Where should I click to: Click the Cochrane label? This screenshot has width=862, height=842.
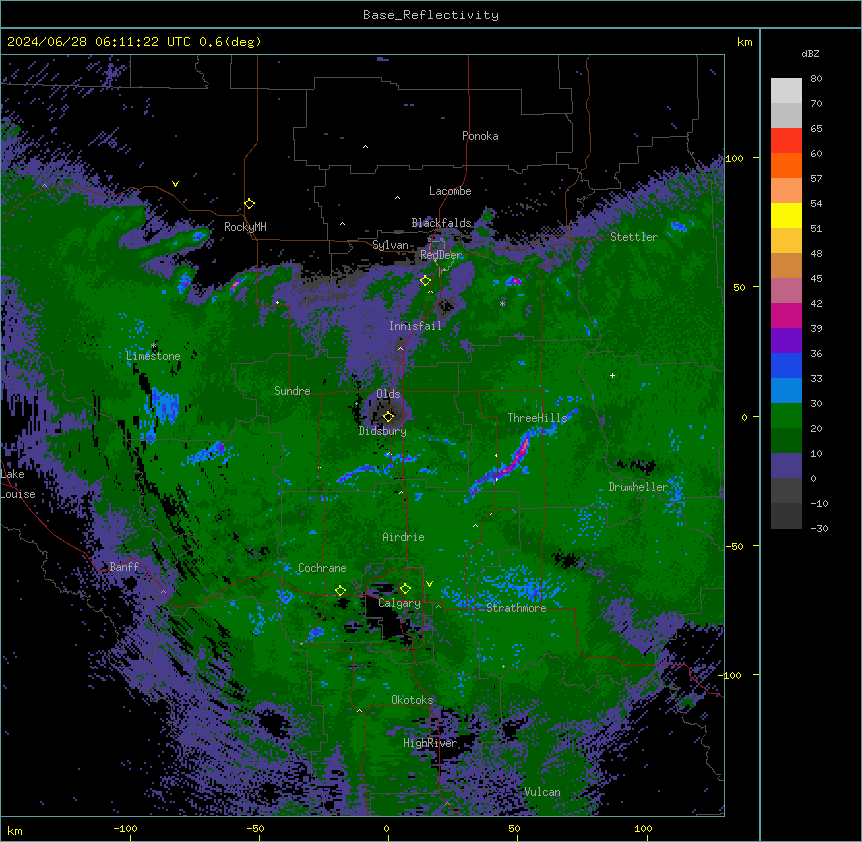(322, 568)
